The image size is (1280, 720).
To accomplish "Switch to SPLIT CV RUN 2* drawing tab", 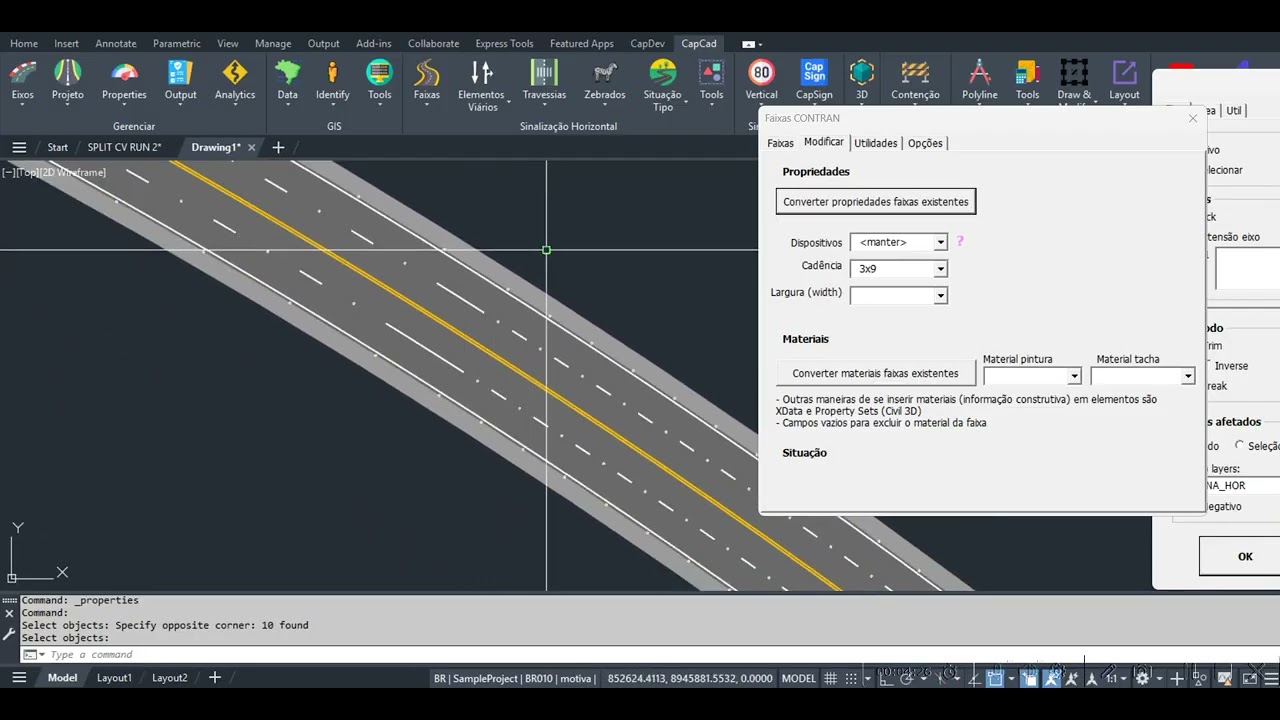I will coord(124,147).
